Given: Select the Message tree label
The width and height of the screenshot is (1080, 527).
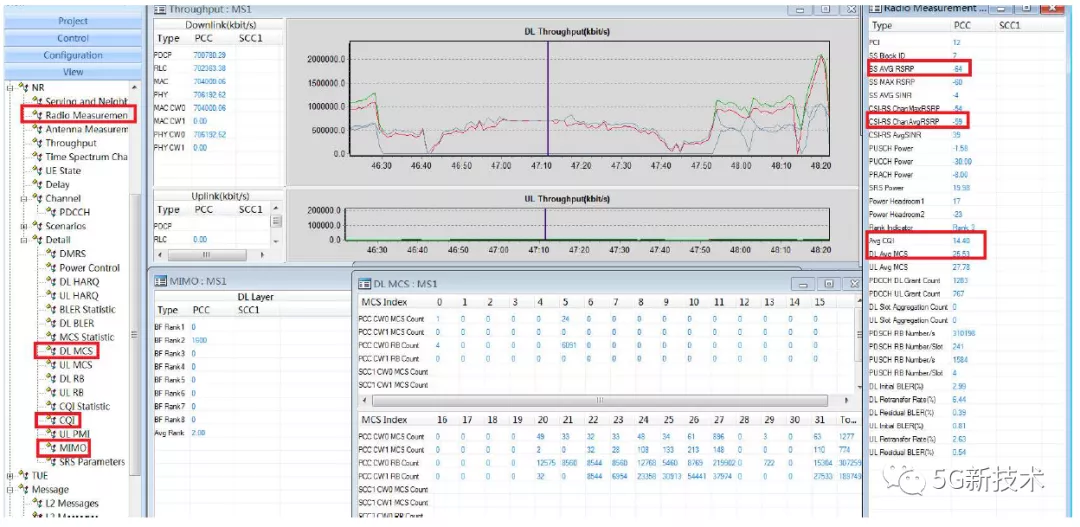Looking at the screenshot, I should point(50,489).
